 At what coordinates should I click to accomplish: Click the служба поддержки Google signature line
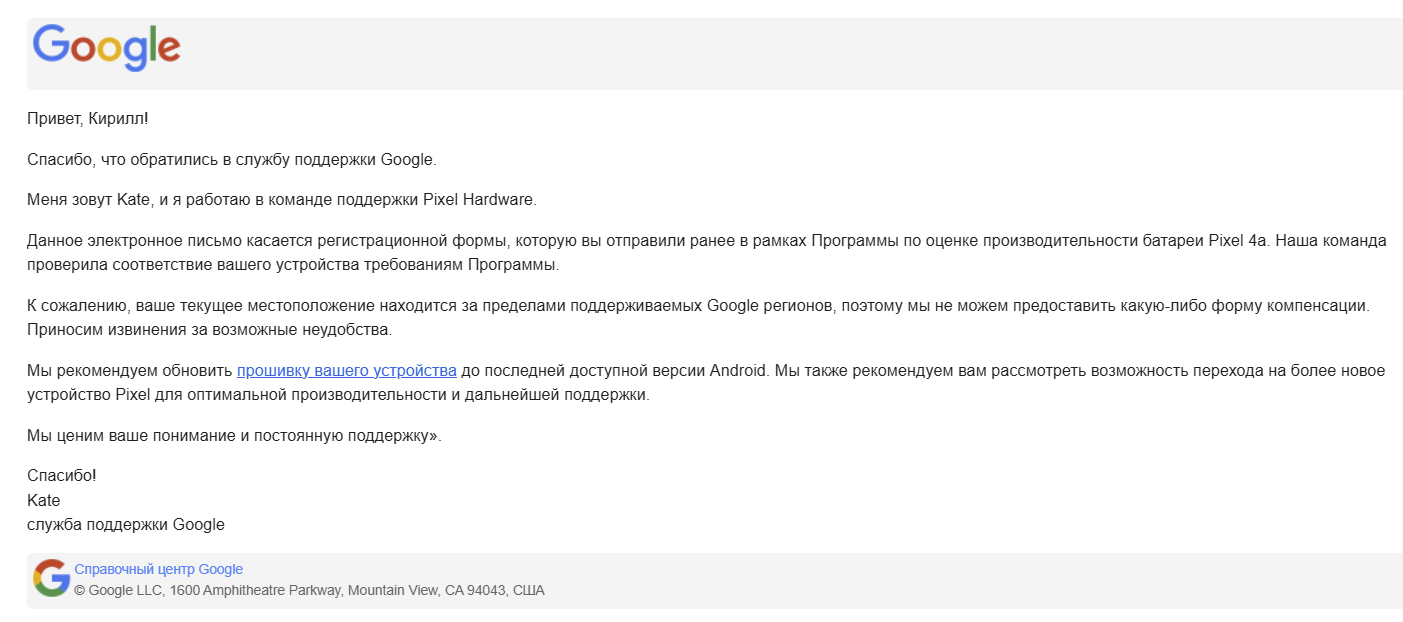point(125,525)
